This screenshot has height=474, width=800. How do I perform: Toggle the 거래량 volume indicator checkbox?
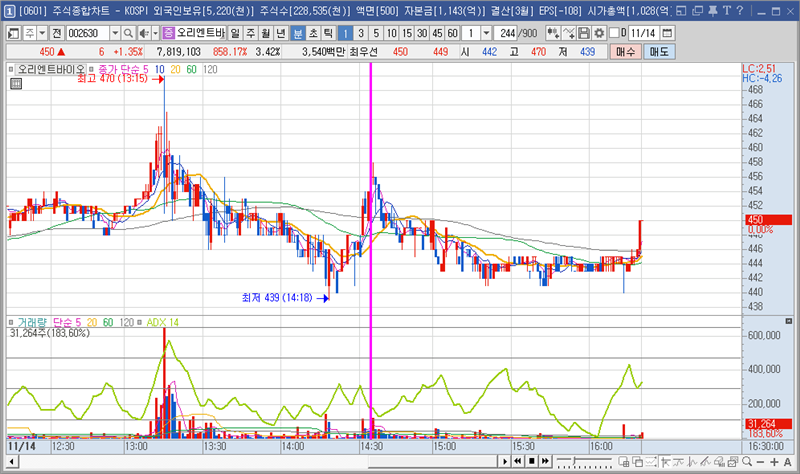click(x=12, y=322)
